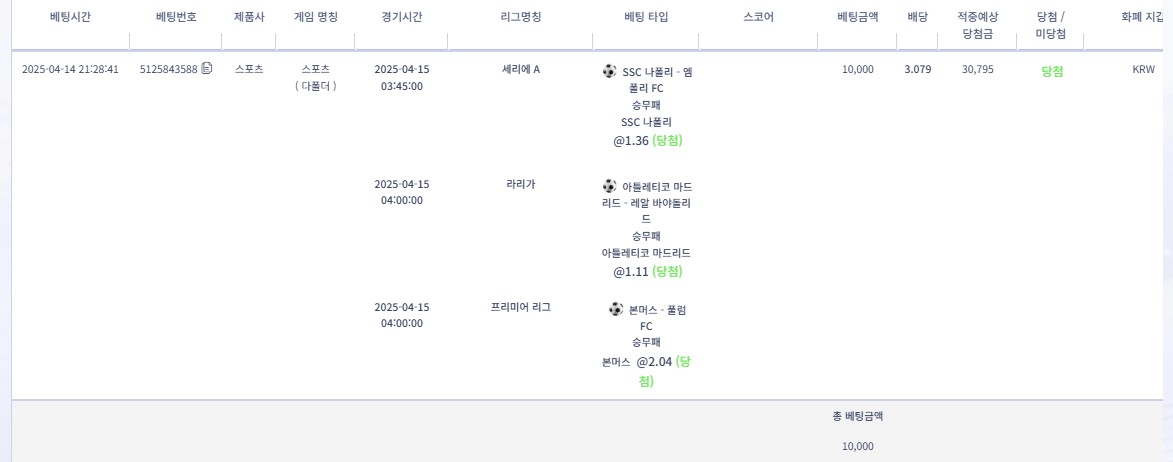The height and width of the screenshot is (462, 1173).
Task: Click the 3.079 total odds value
Action: point(918,70)
